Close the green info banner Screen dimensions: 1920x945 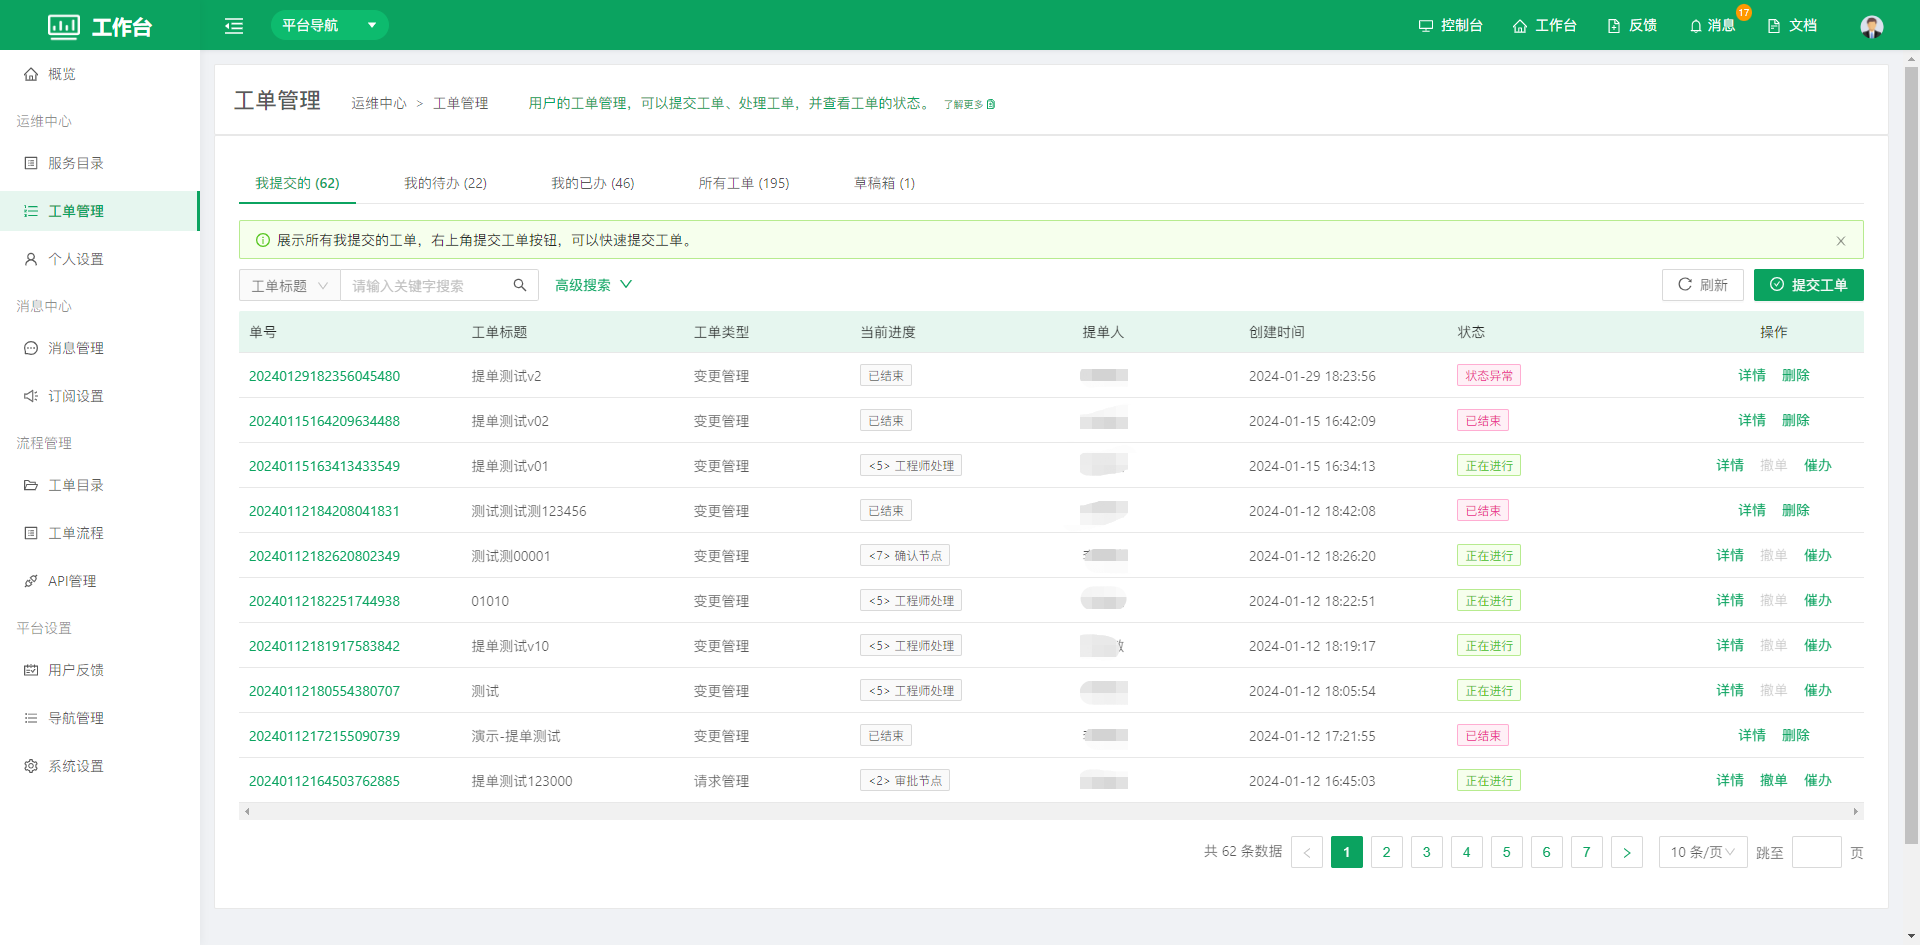click(x=1841, y=241)
